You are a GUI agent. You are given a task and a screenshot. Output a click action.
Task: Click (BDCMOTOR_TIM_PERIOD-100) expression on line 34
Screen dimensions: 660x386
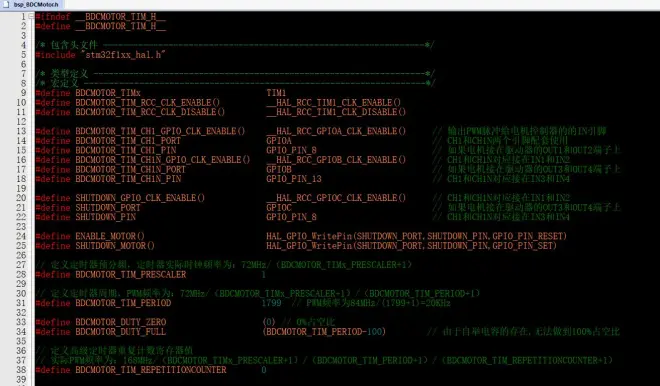[324, 332]
